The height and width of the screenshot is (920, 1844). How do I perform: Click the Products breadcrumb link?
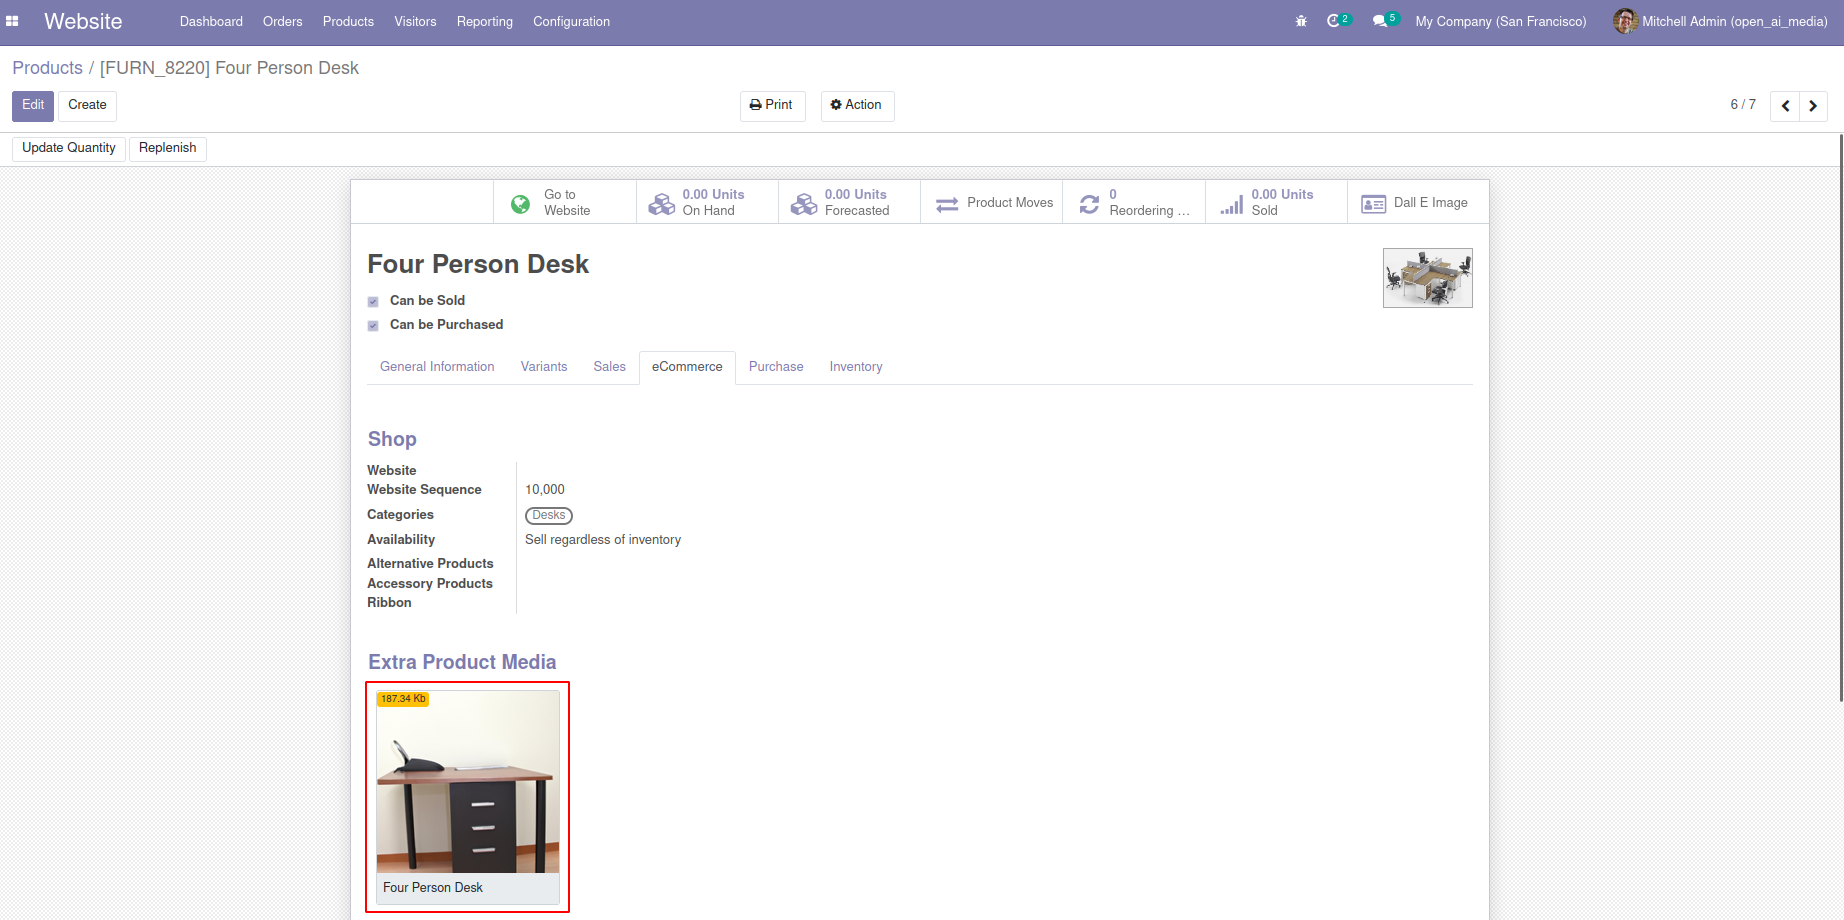click(x=47, y=68)
